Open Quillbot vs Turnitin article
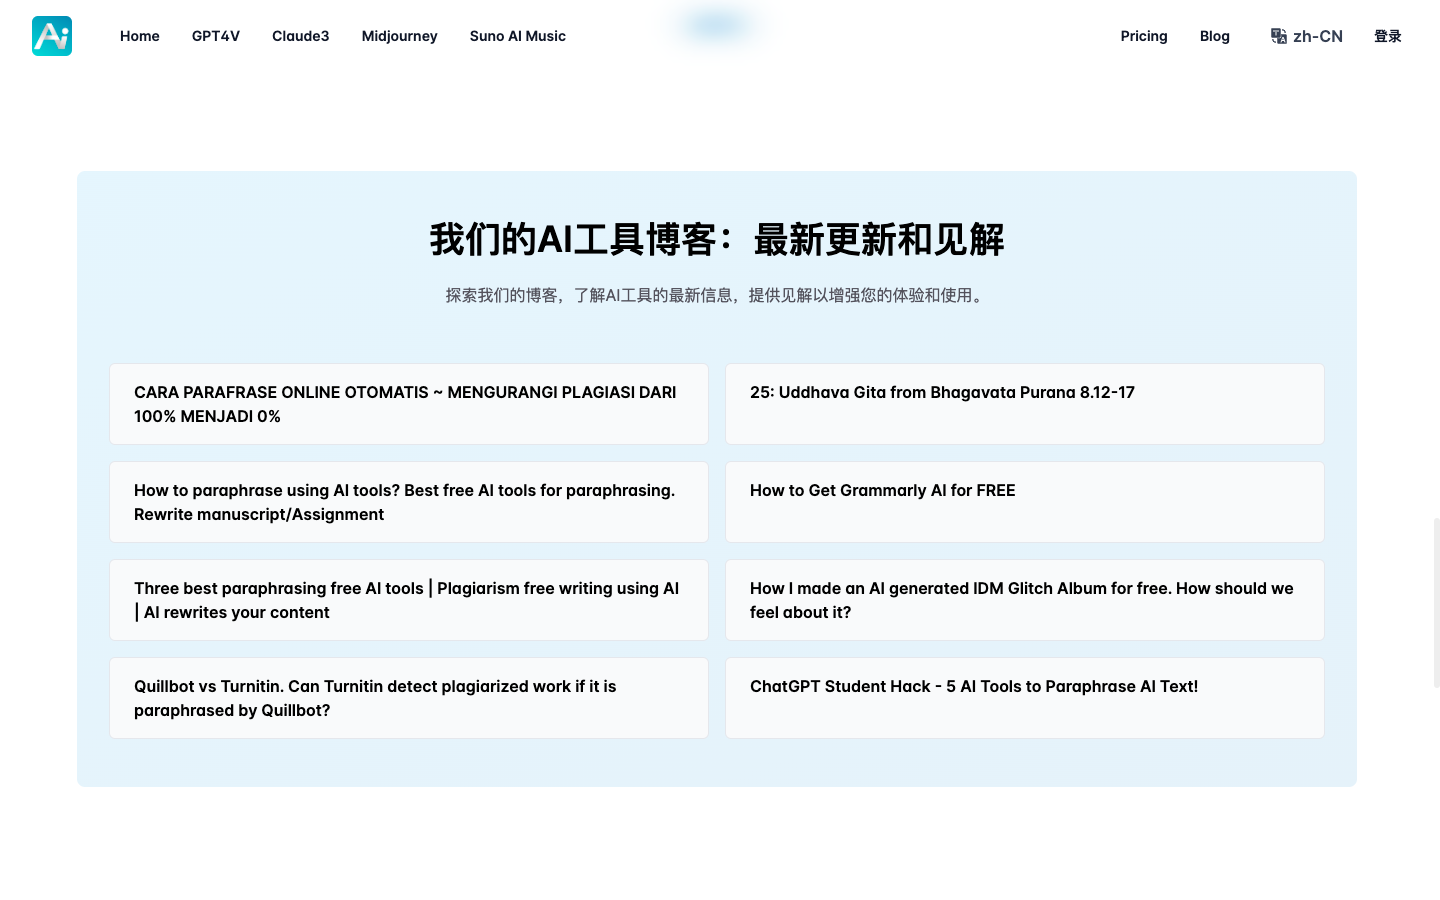The image size is (1440, 900). click(409, 698)
